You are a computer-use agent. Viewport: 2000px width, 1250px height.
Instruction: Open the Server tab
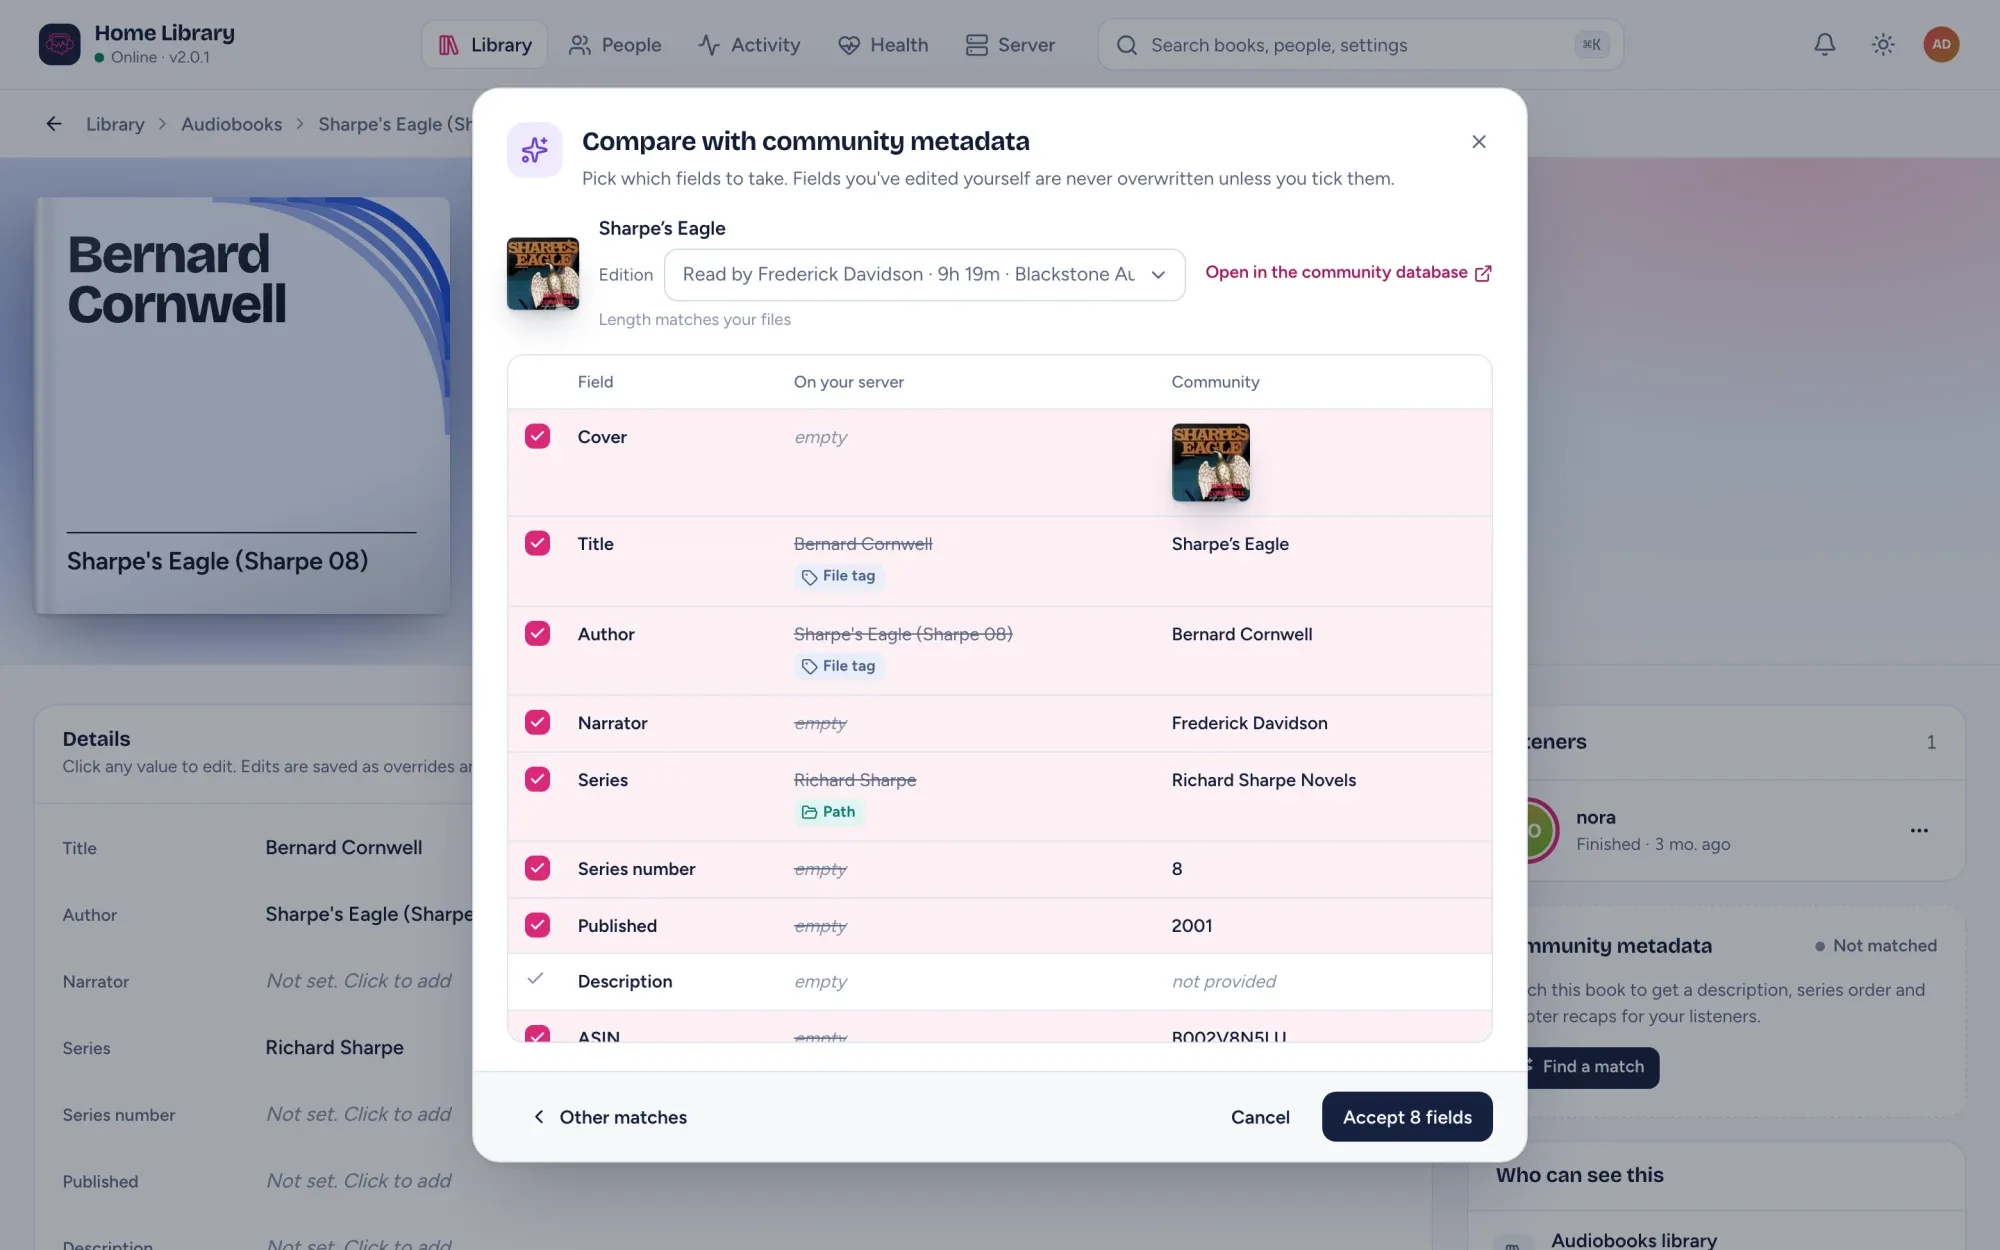tap(1010, 45)
